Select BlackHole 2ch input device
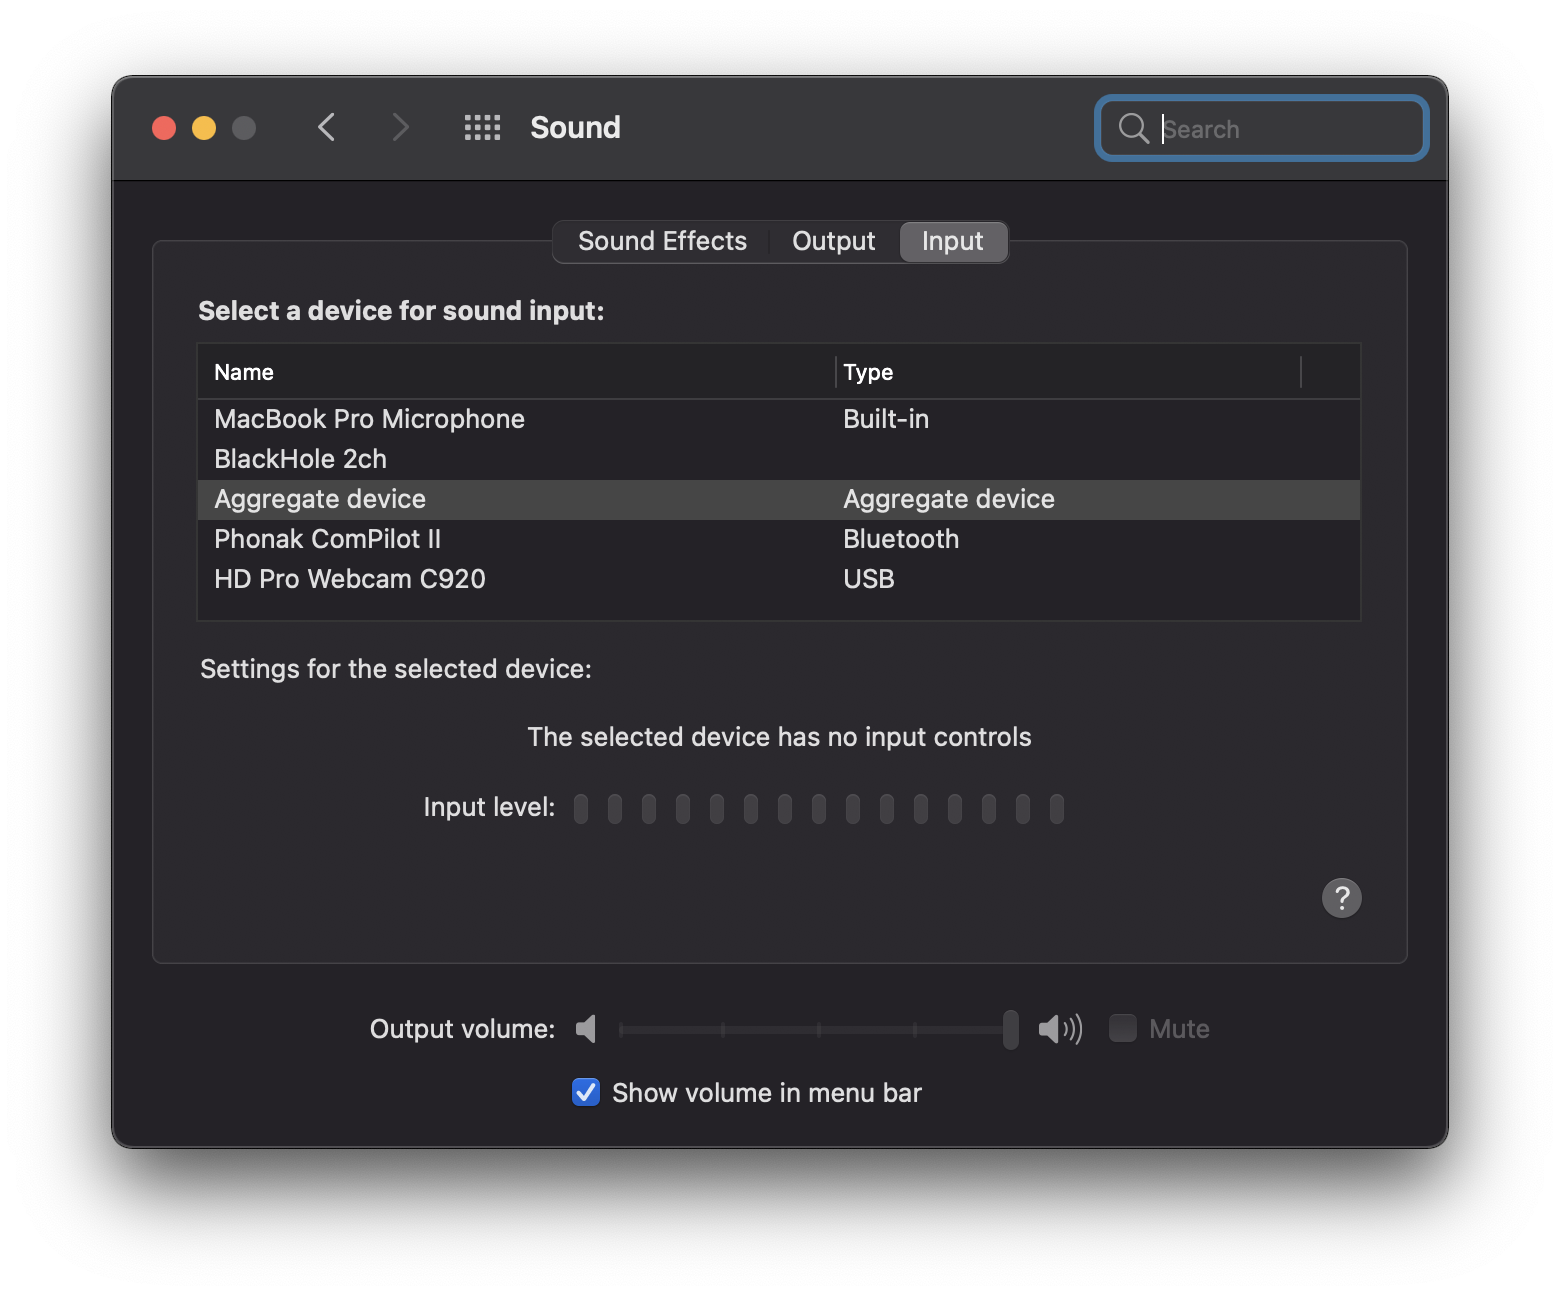Viewport: 1560px width, 1296px height. [779, 459]
